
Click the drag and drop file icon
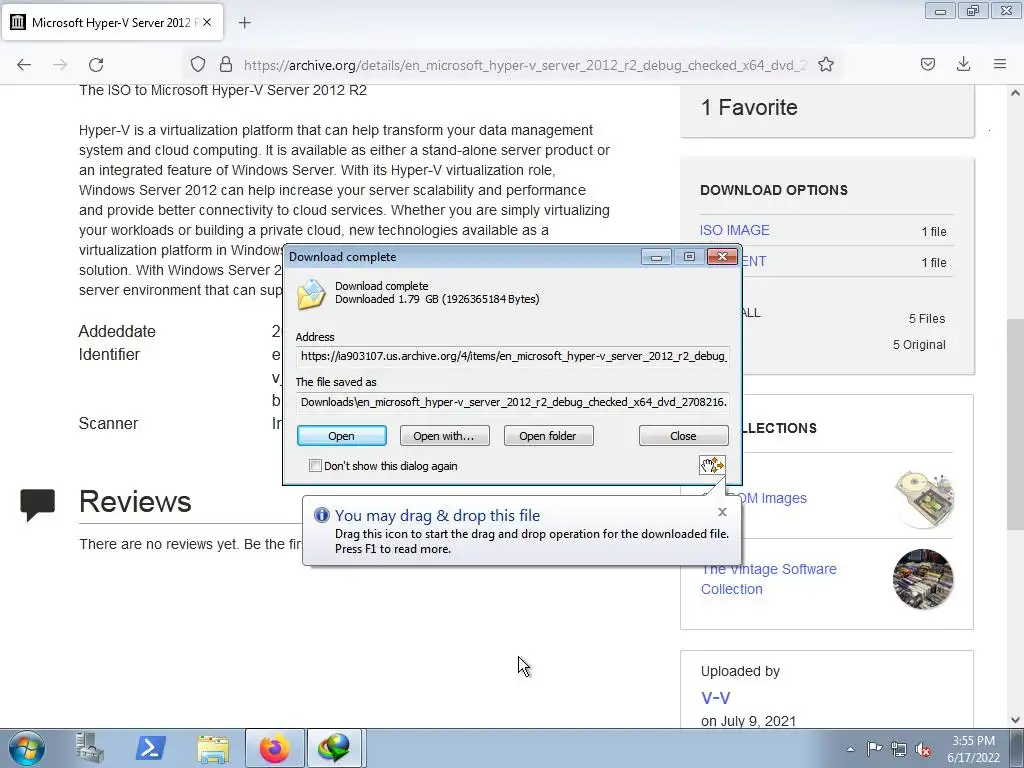tap(712, 465)
